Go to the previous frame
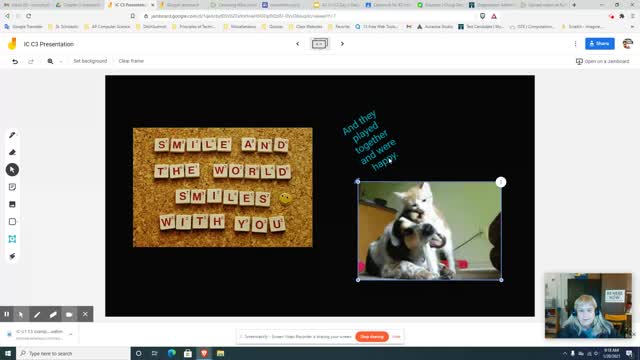This screenshot has height=360, width=640. pos(298,44)
